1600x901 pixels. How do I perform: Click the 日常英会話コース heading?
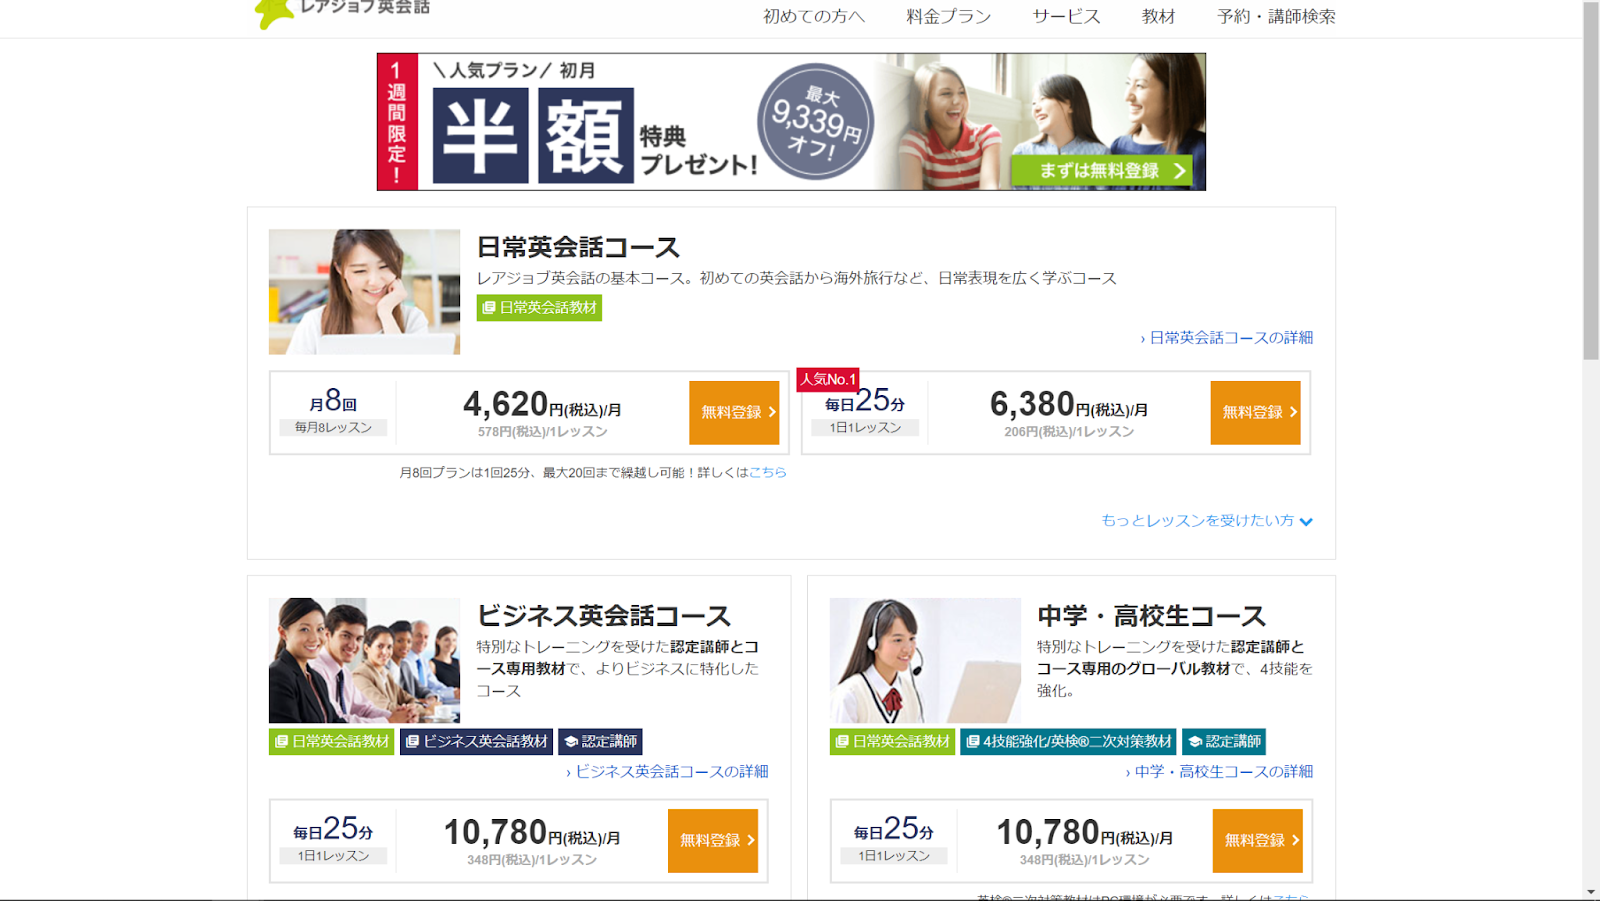[578, 247]
